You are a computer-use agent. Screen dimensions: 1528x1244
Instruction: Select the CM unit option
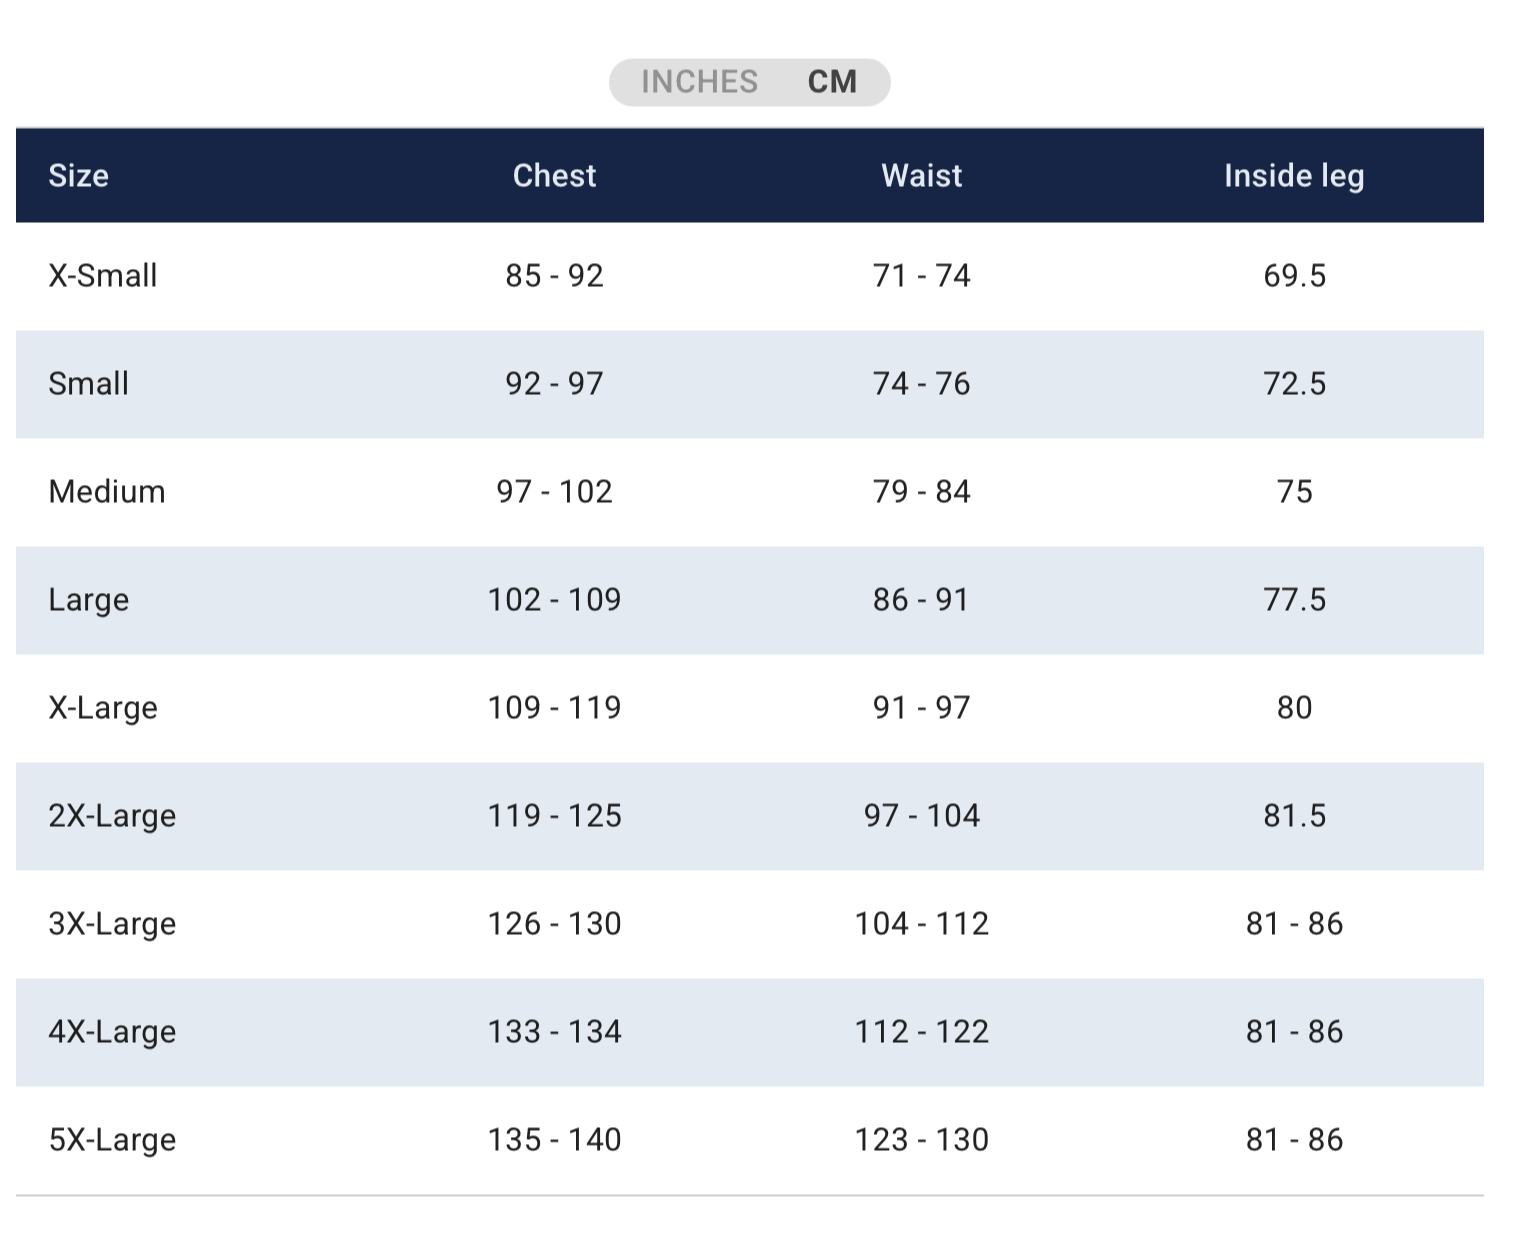[832, 82]
